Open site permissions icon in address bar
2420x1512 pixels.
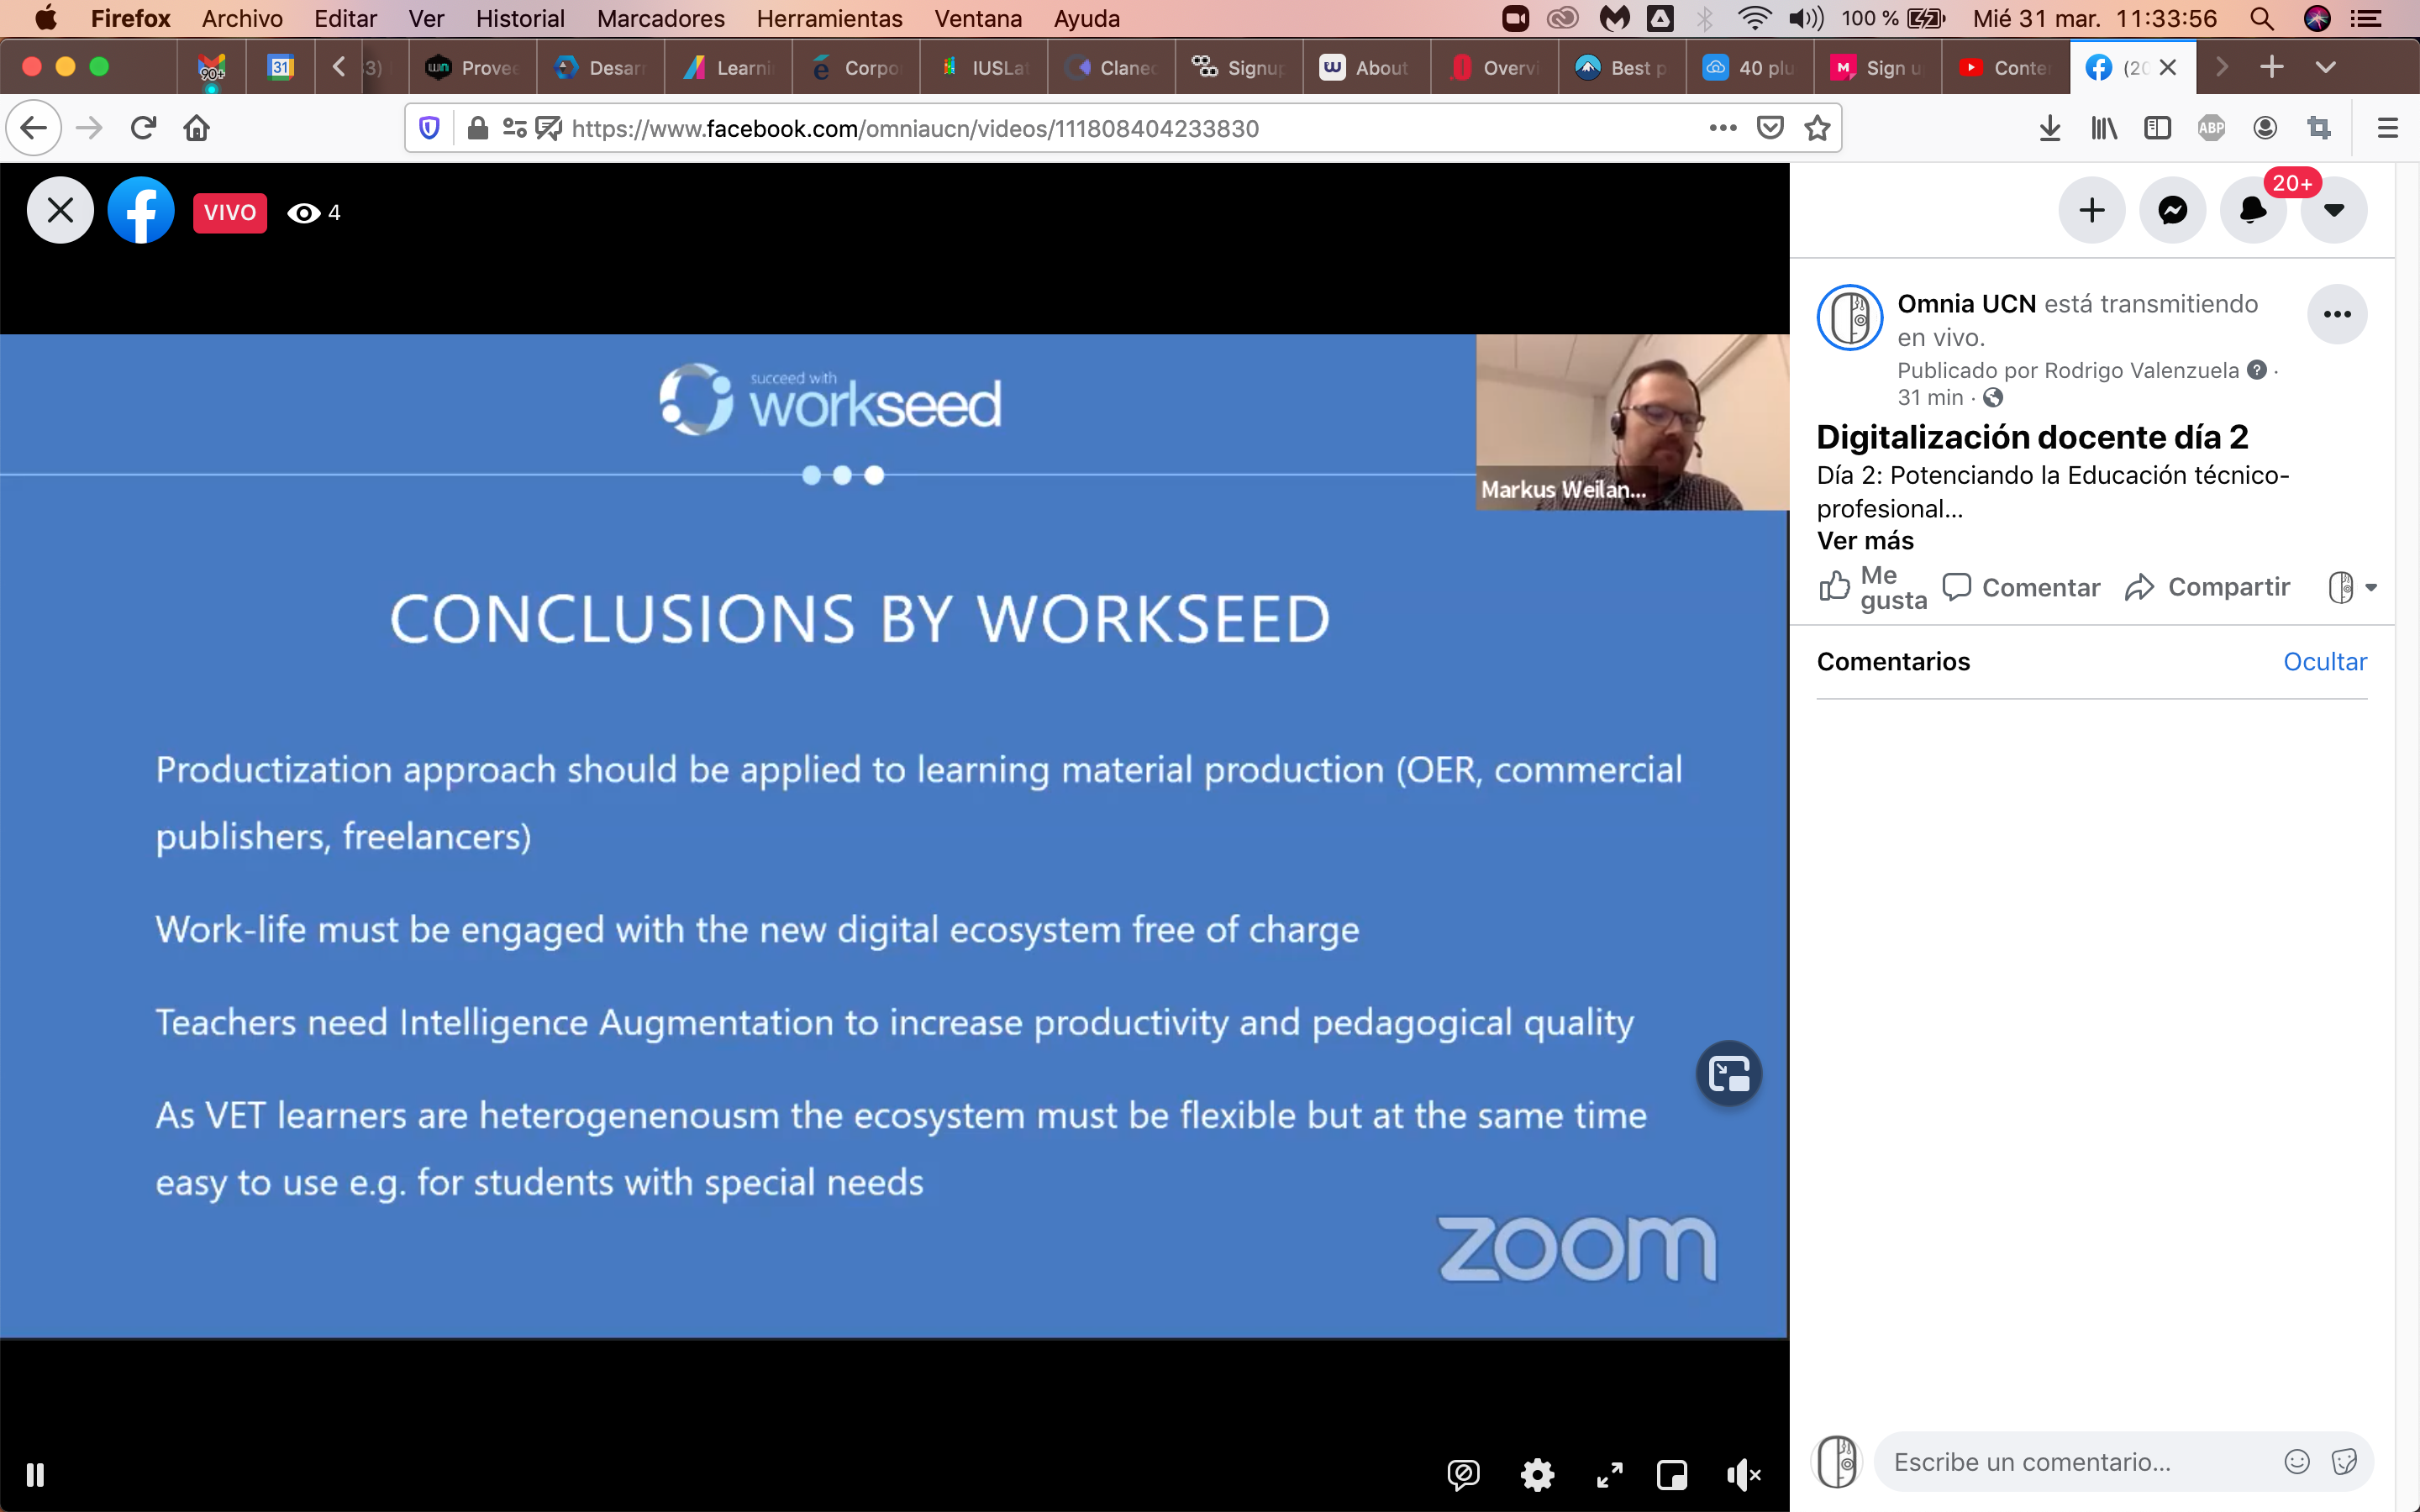coord(515,128)
